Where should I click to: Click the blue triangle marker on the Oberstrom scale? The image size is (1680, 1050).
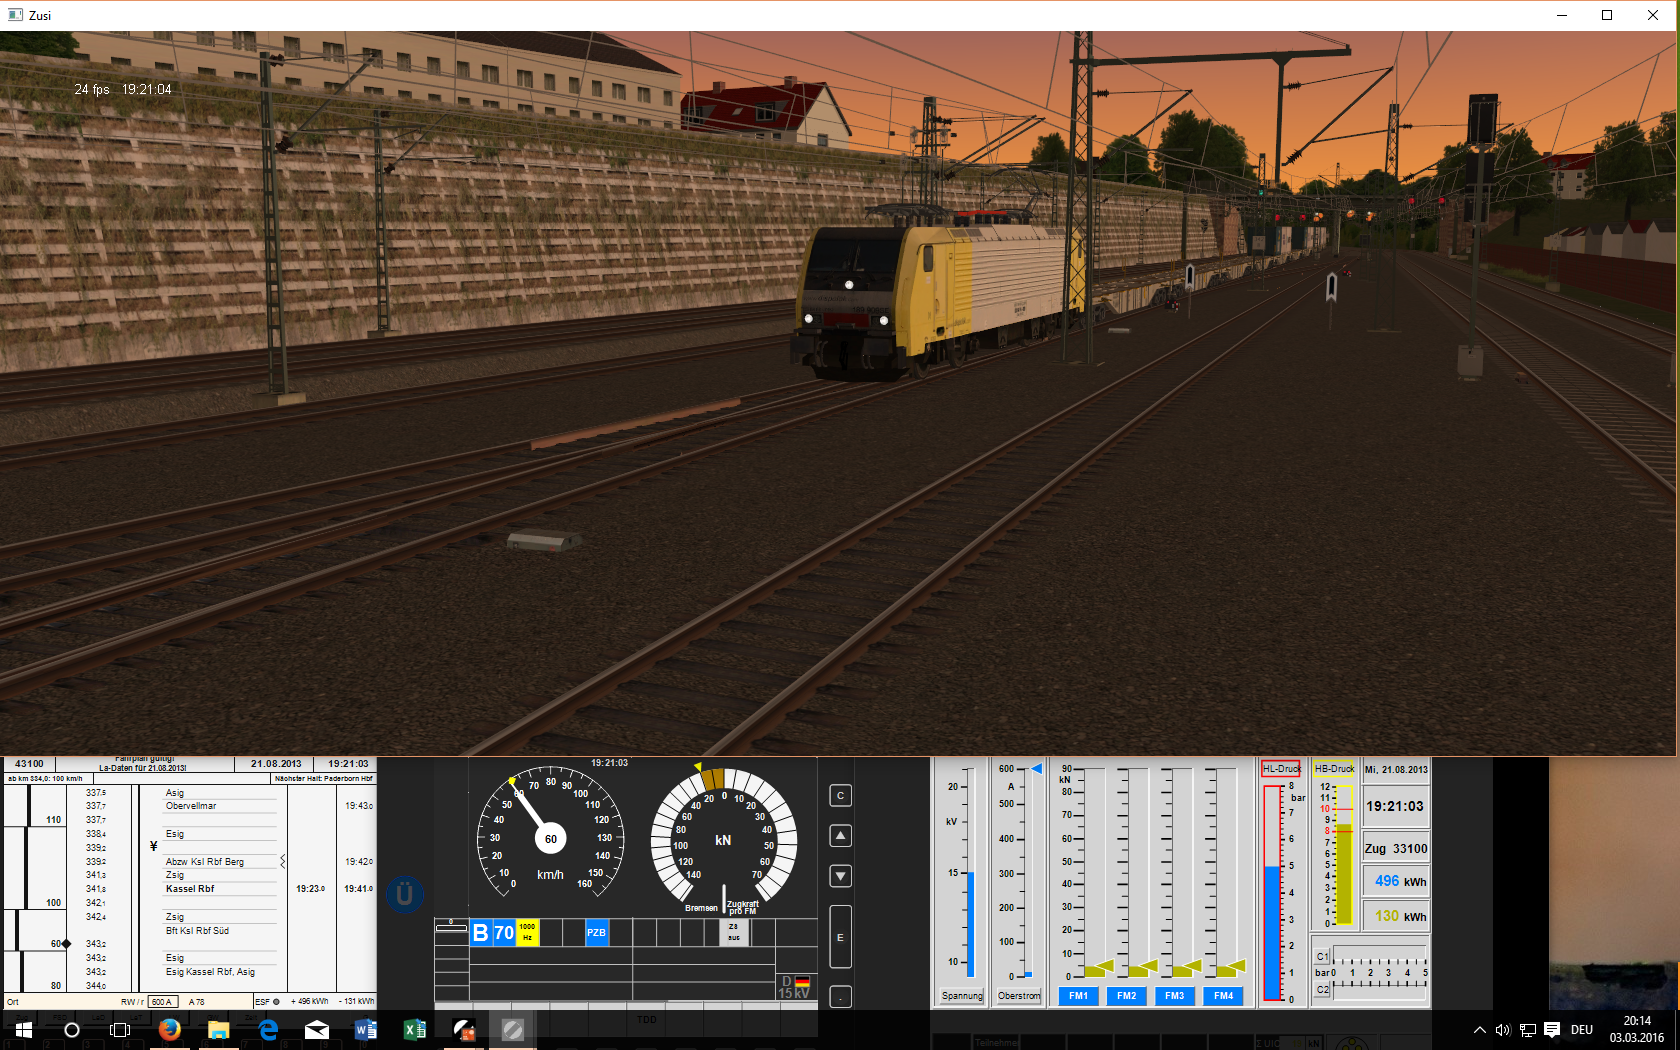[x=1037, y=769]
